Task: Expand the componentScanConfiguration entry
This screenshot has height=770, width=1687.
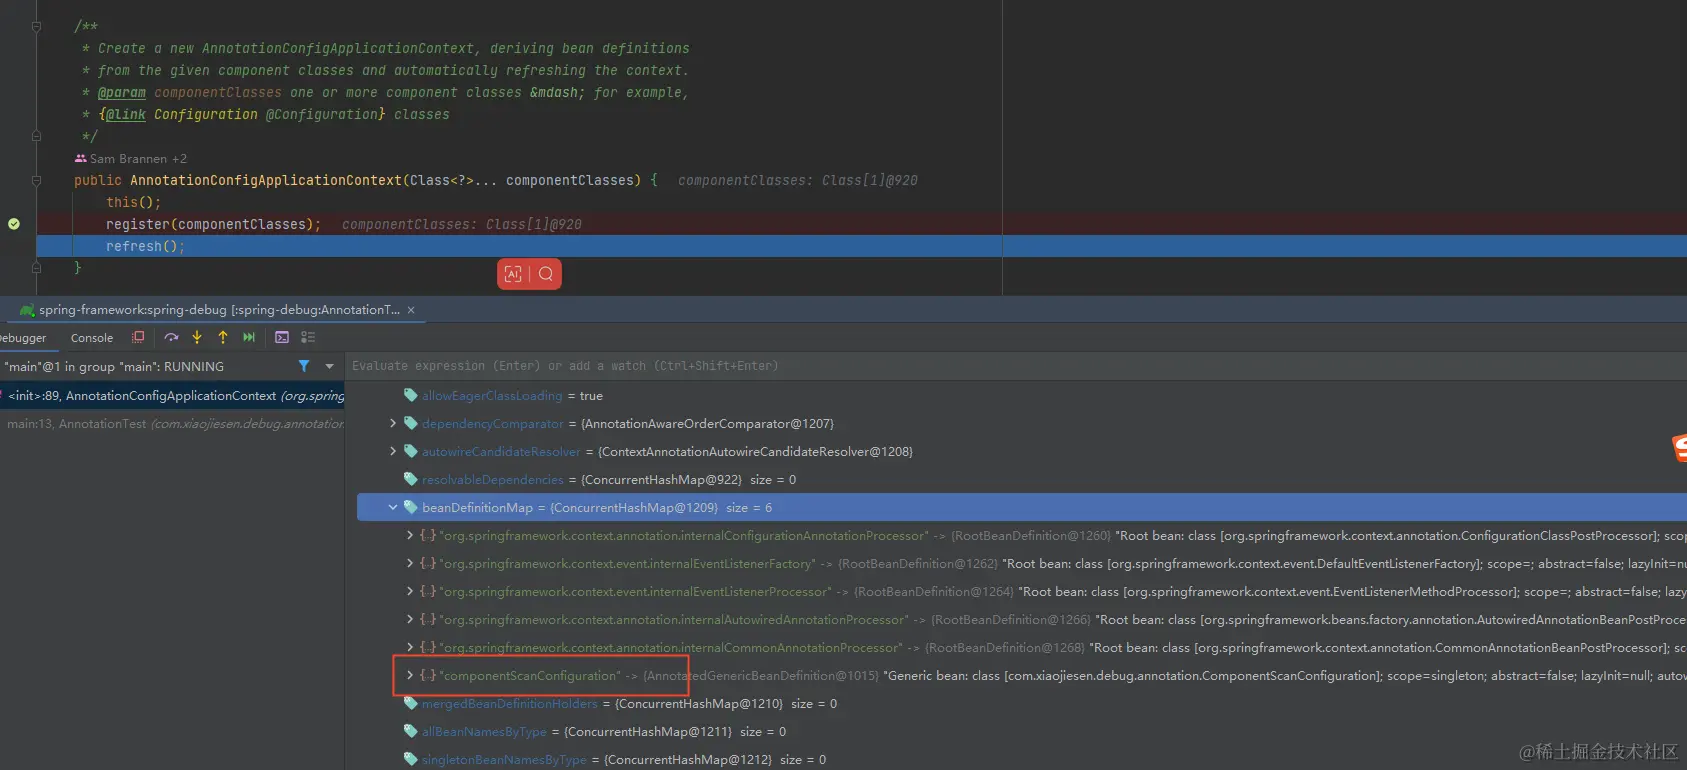Action: (x=410, y=675)
